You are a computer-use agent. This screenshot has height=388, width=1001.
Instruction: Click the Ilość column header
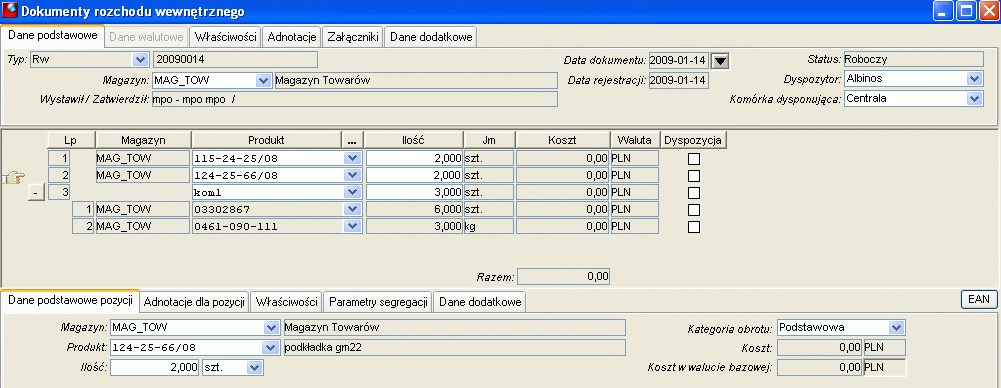(x=413, y=140)
